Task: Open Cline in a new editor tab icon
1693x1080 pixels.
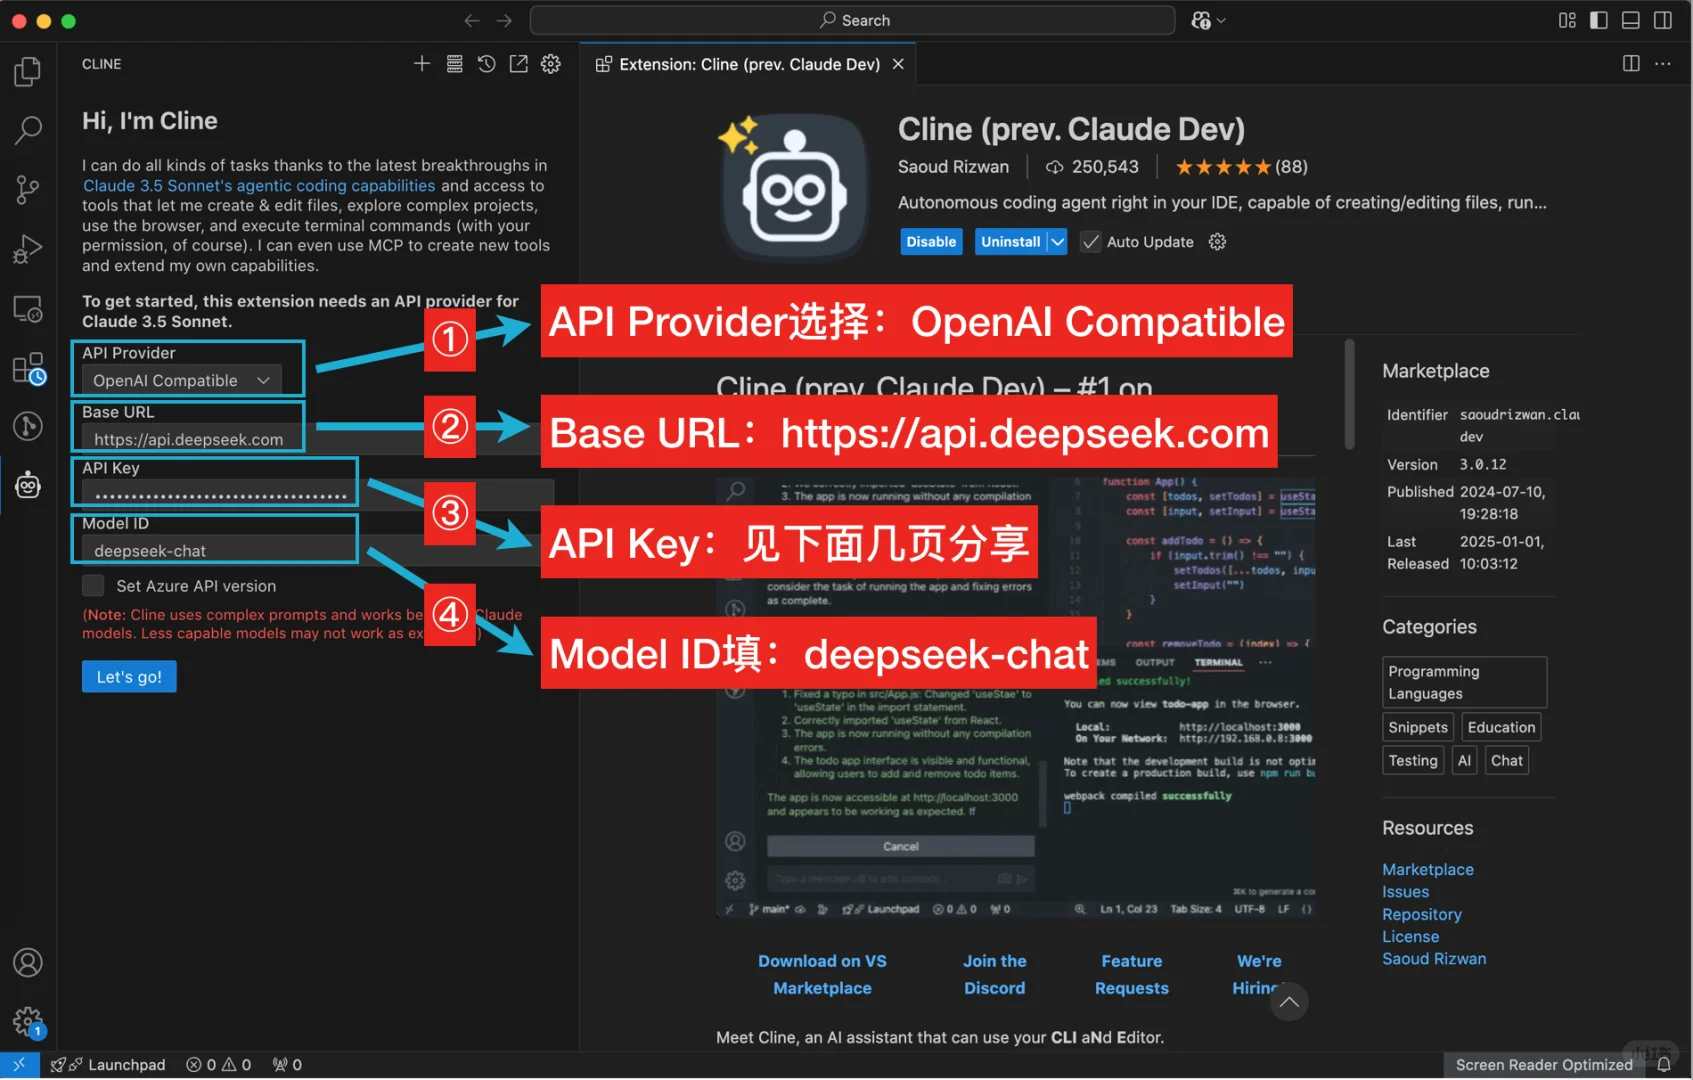Action: [518, 63]
